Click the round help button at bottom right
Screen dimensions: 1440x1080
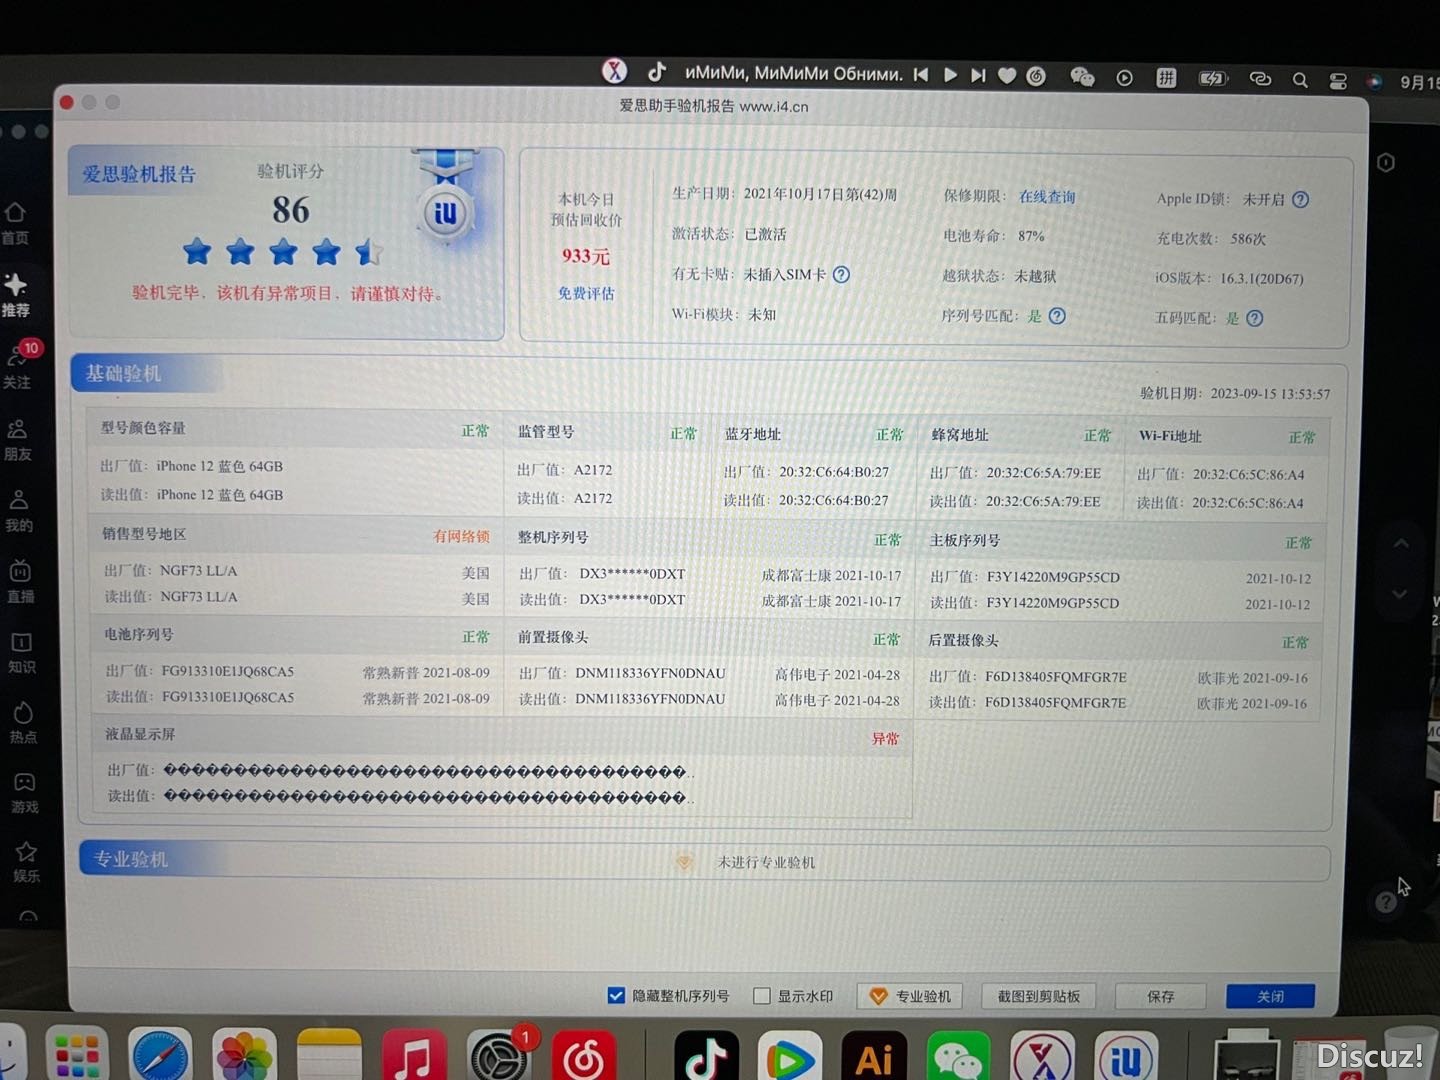click(x=1385, y=902)
